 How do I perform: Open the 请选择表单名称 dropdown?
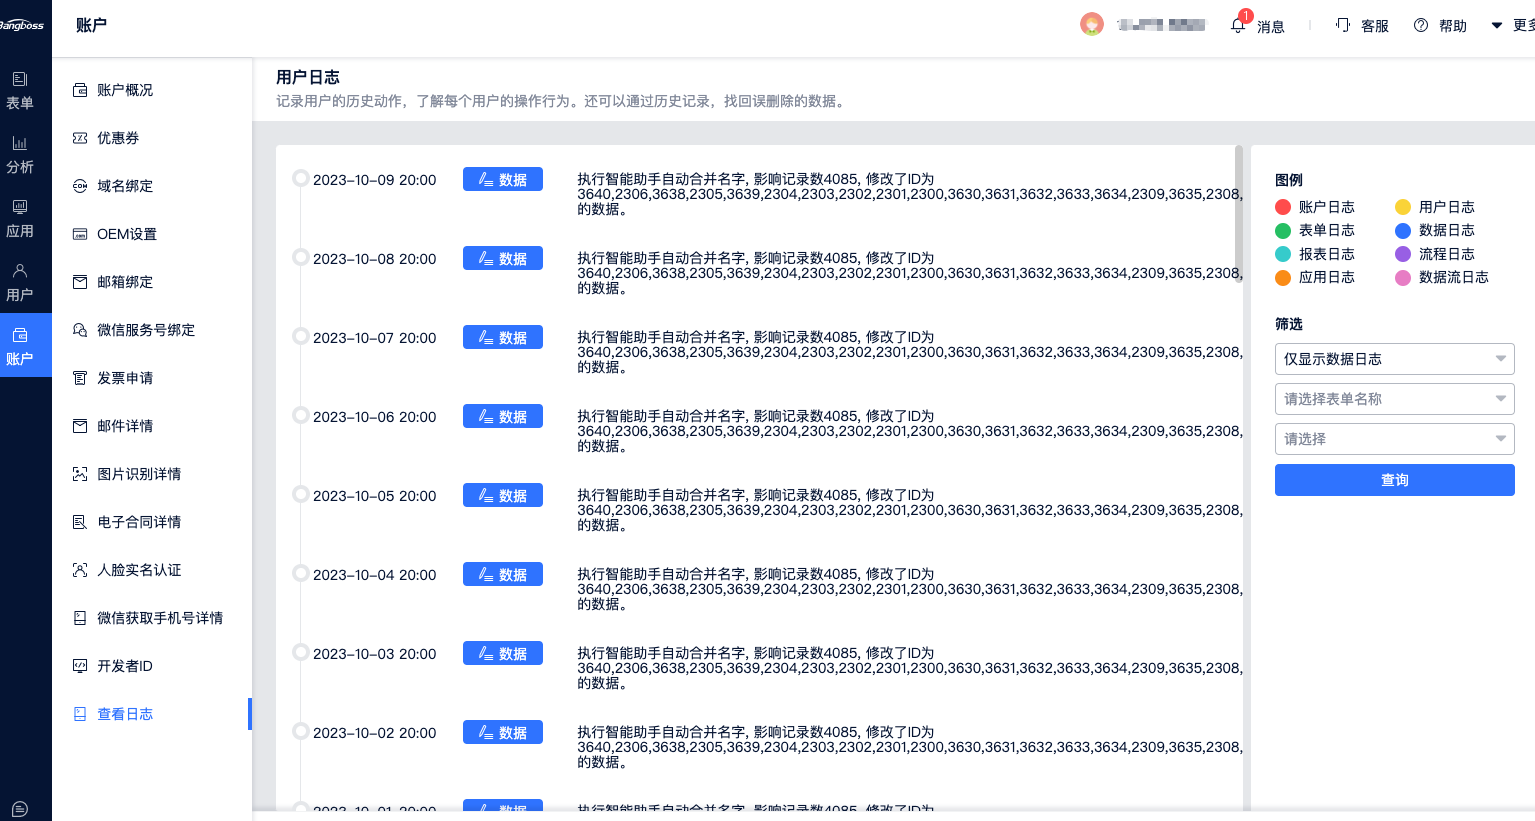[x=1394, y=399]
